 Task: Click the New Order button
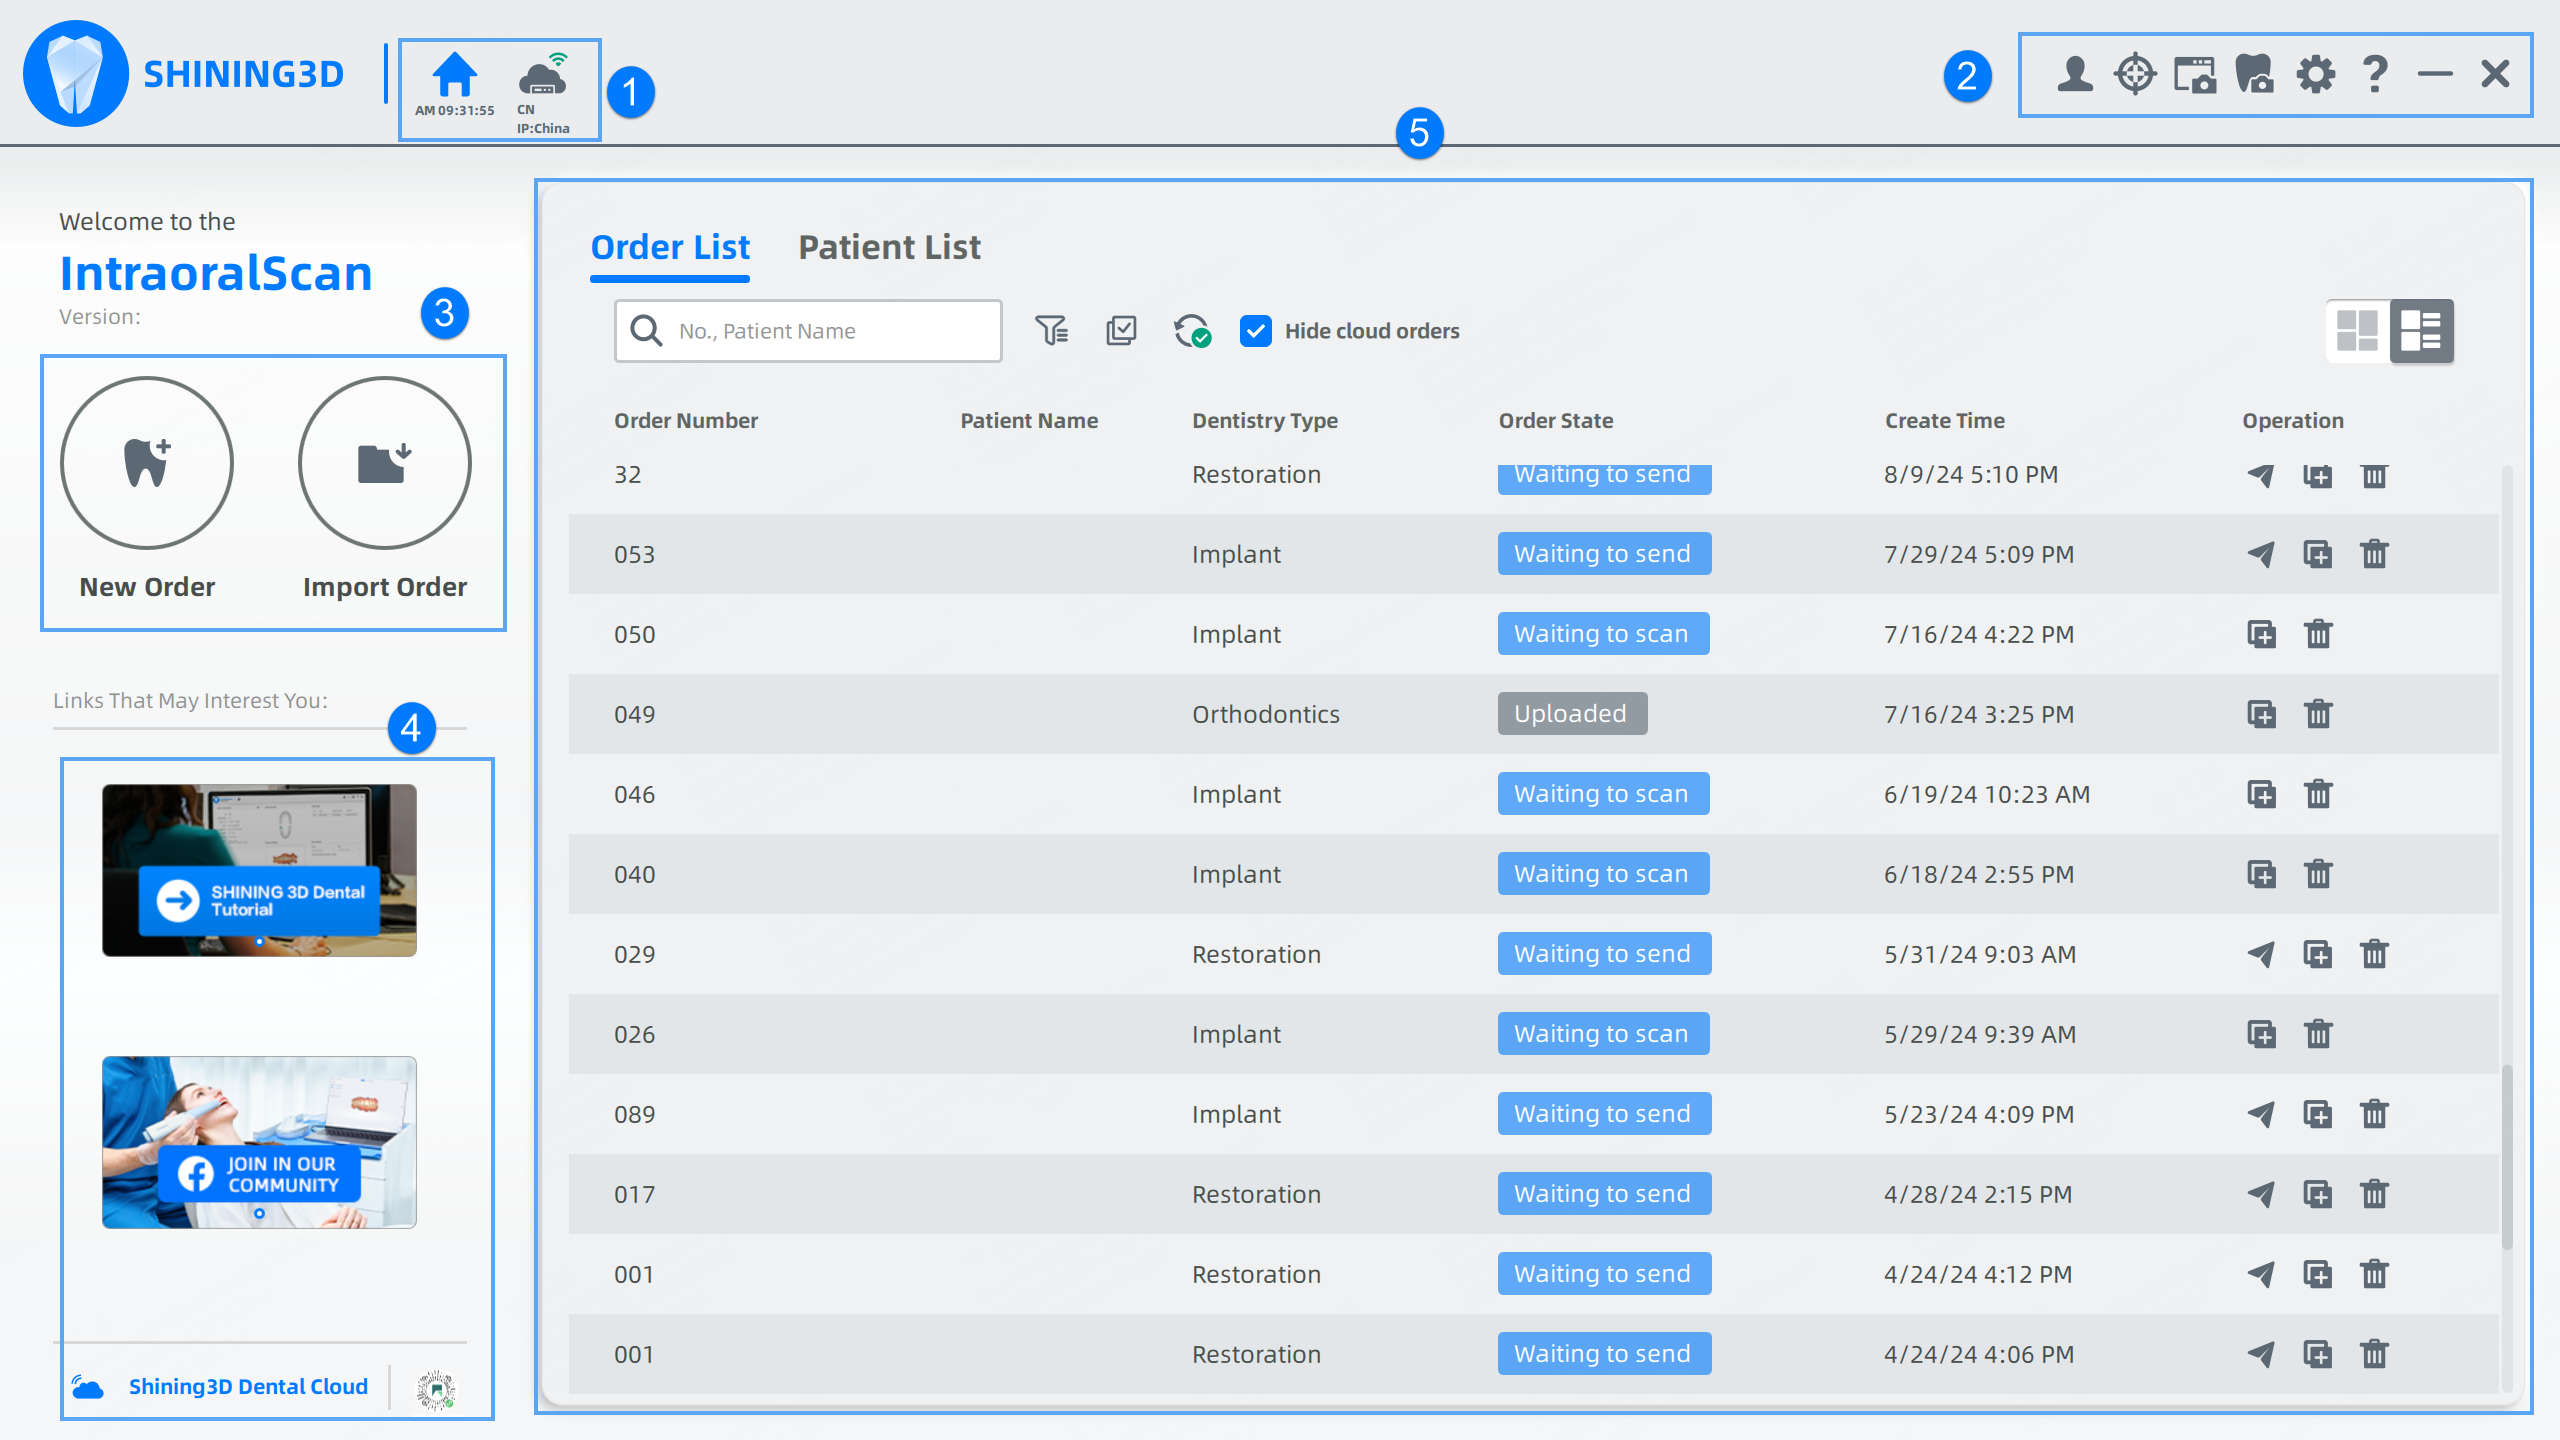coord(147,465)
